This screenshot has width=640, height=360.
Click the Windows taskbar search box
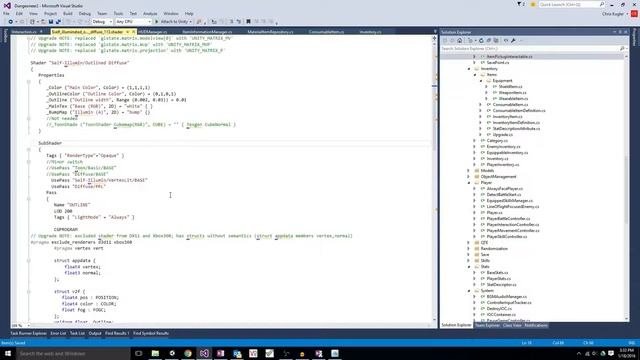point(73,353)
